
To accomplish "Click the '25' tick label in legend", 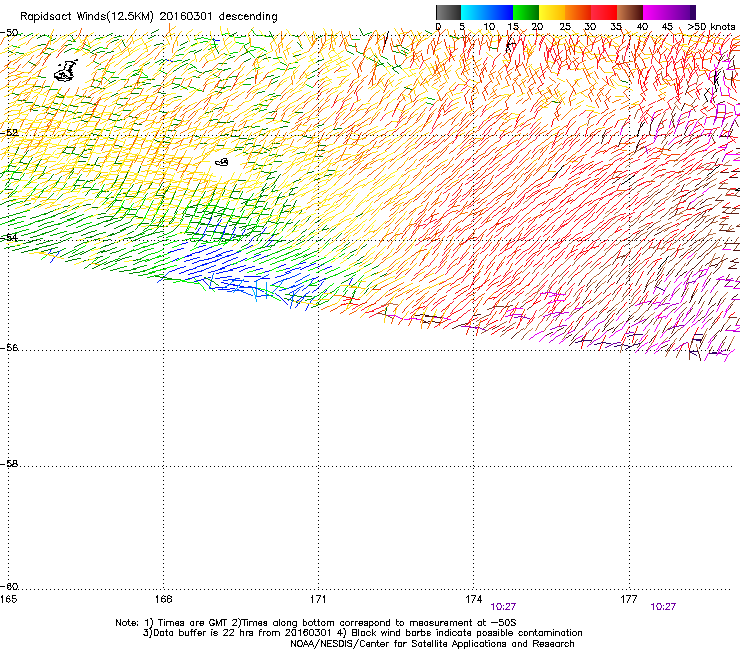I will tap(565, 27).
